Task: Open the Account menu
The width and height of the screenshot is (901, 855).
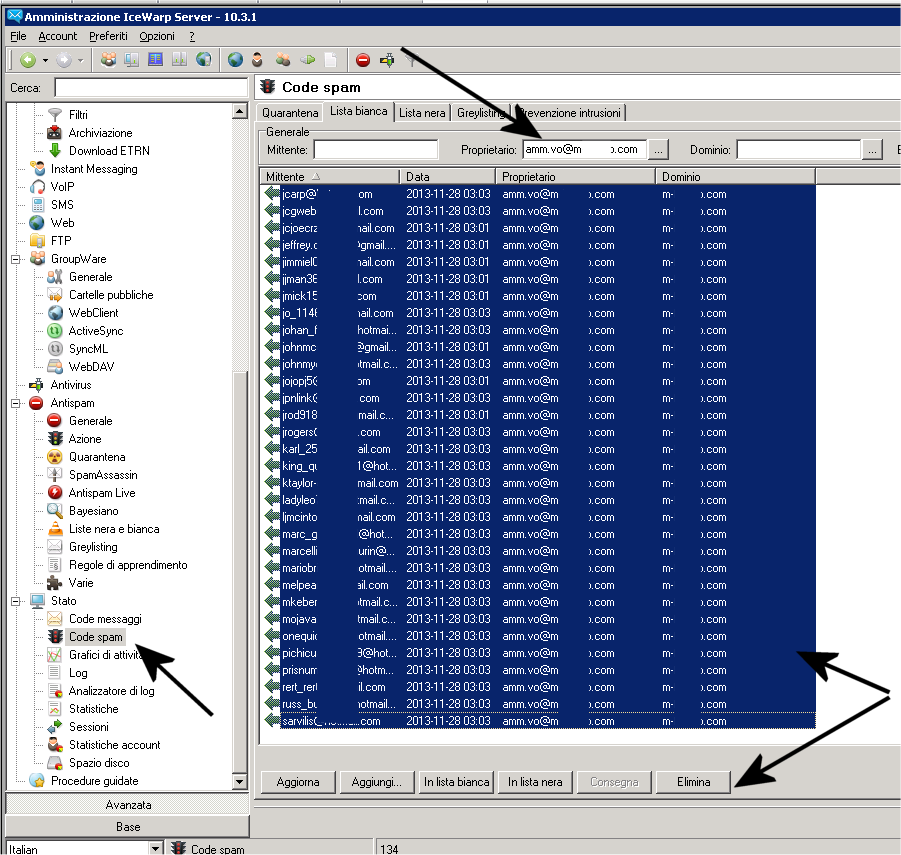Action: point(57,36)
